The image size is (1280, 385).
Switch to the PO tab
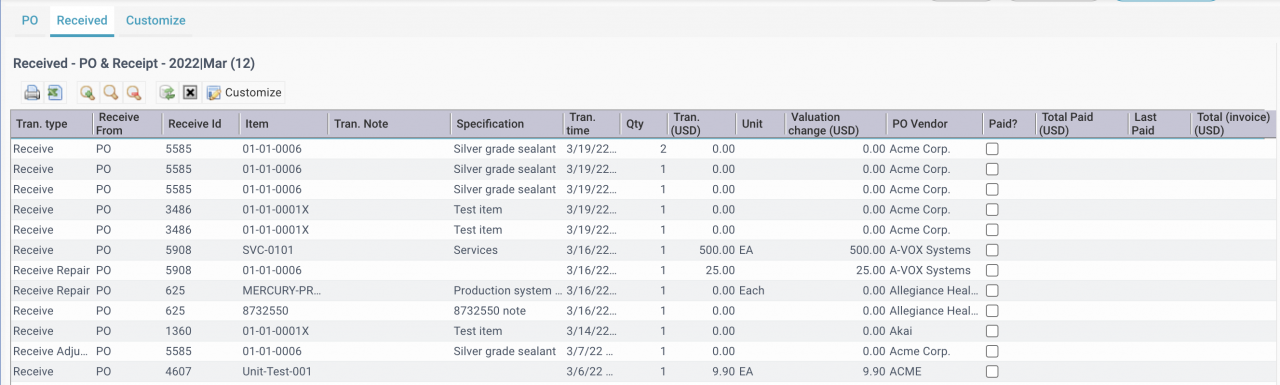point(30,20)
